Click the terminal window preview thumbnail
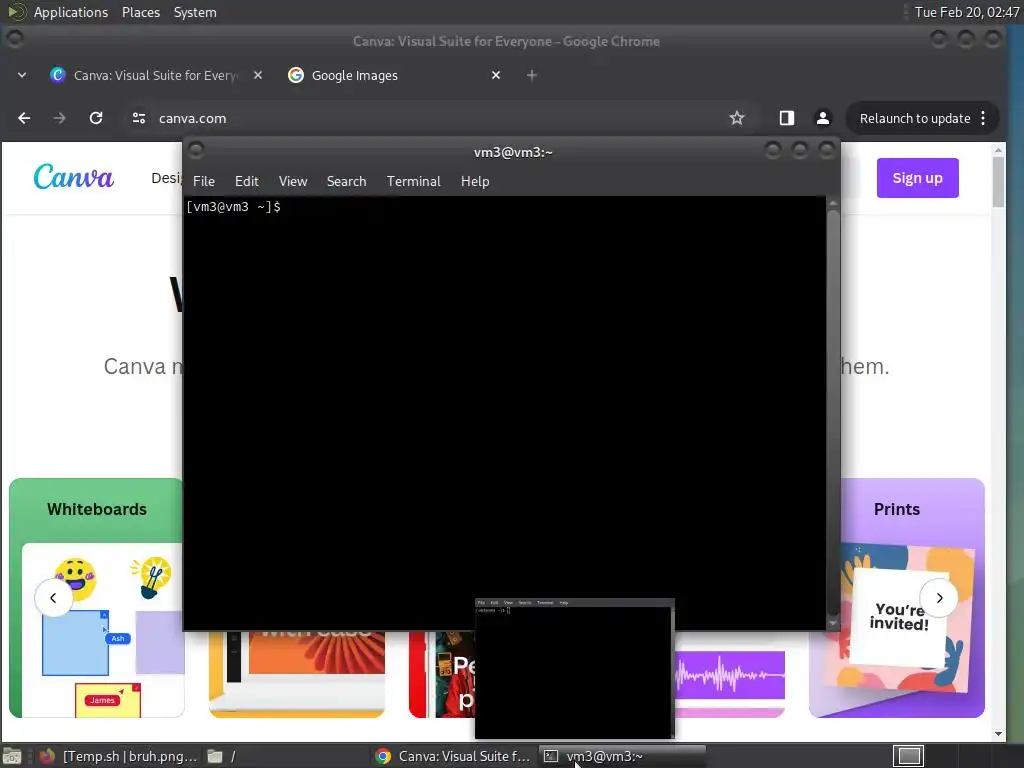 pos(574,668)
